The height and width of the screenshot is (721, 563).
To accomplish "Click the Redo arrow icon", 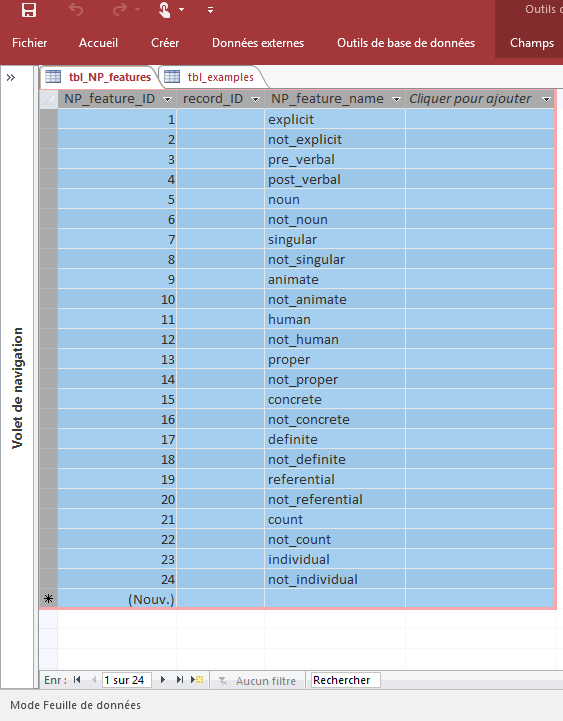I will point(120,10).
